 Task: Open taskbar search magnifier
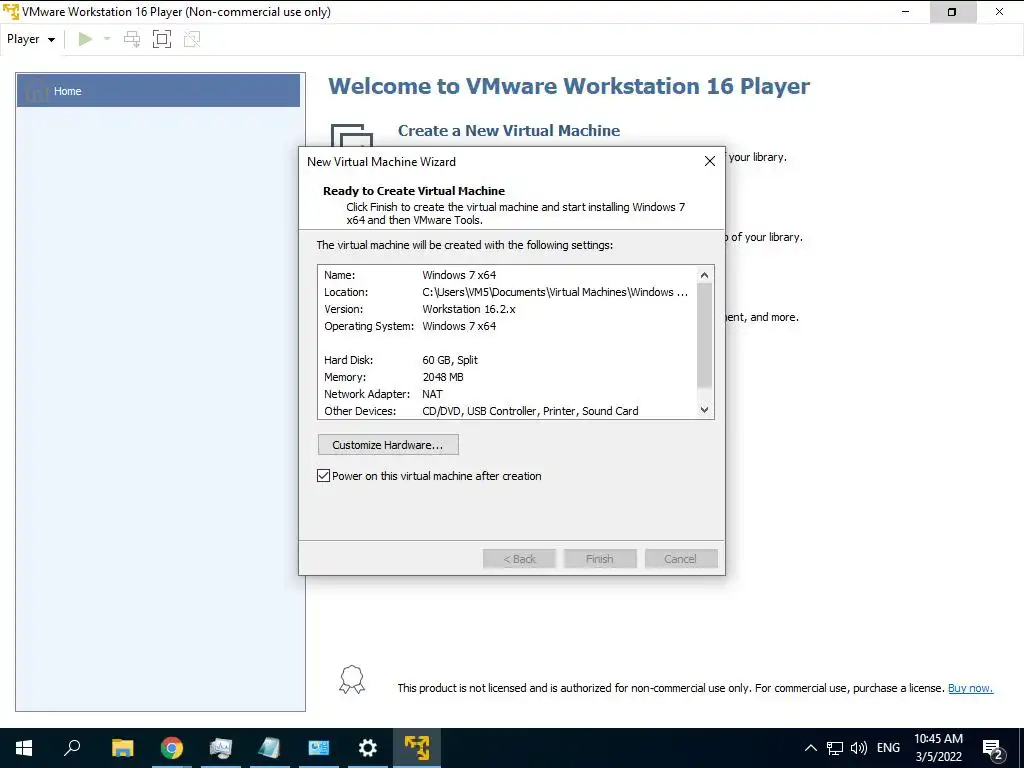72,748
